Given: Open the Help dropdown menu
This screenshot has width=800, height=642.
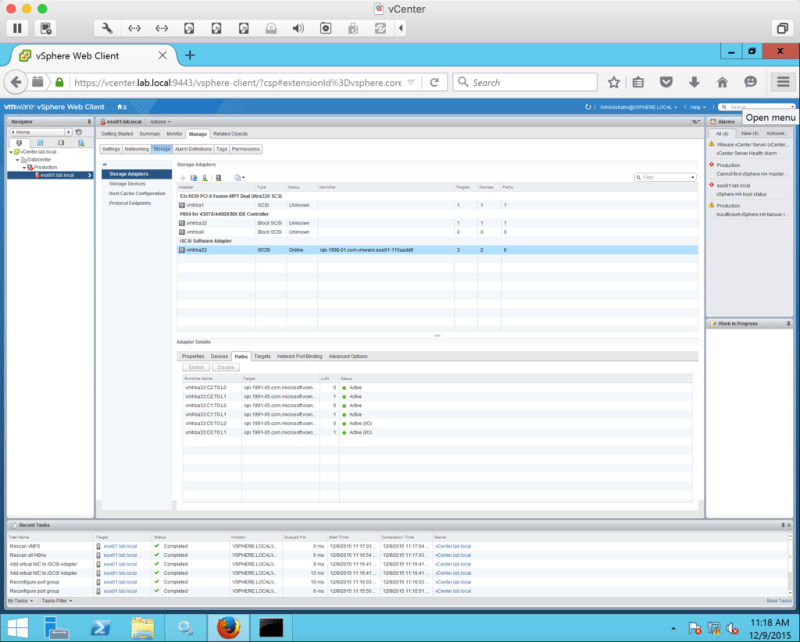Looking at the screenshot, I should coord(699,106).
